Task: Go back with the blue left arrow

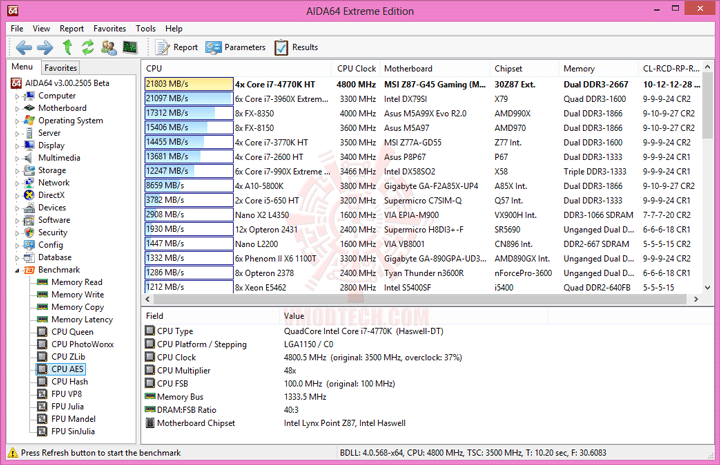Action: pos(23,47)
